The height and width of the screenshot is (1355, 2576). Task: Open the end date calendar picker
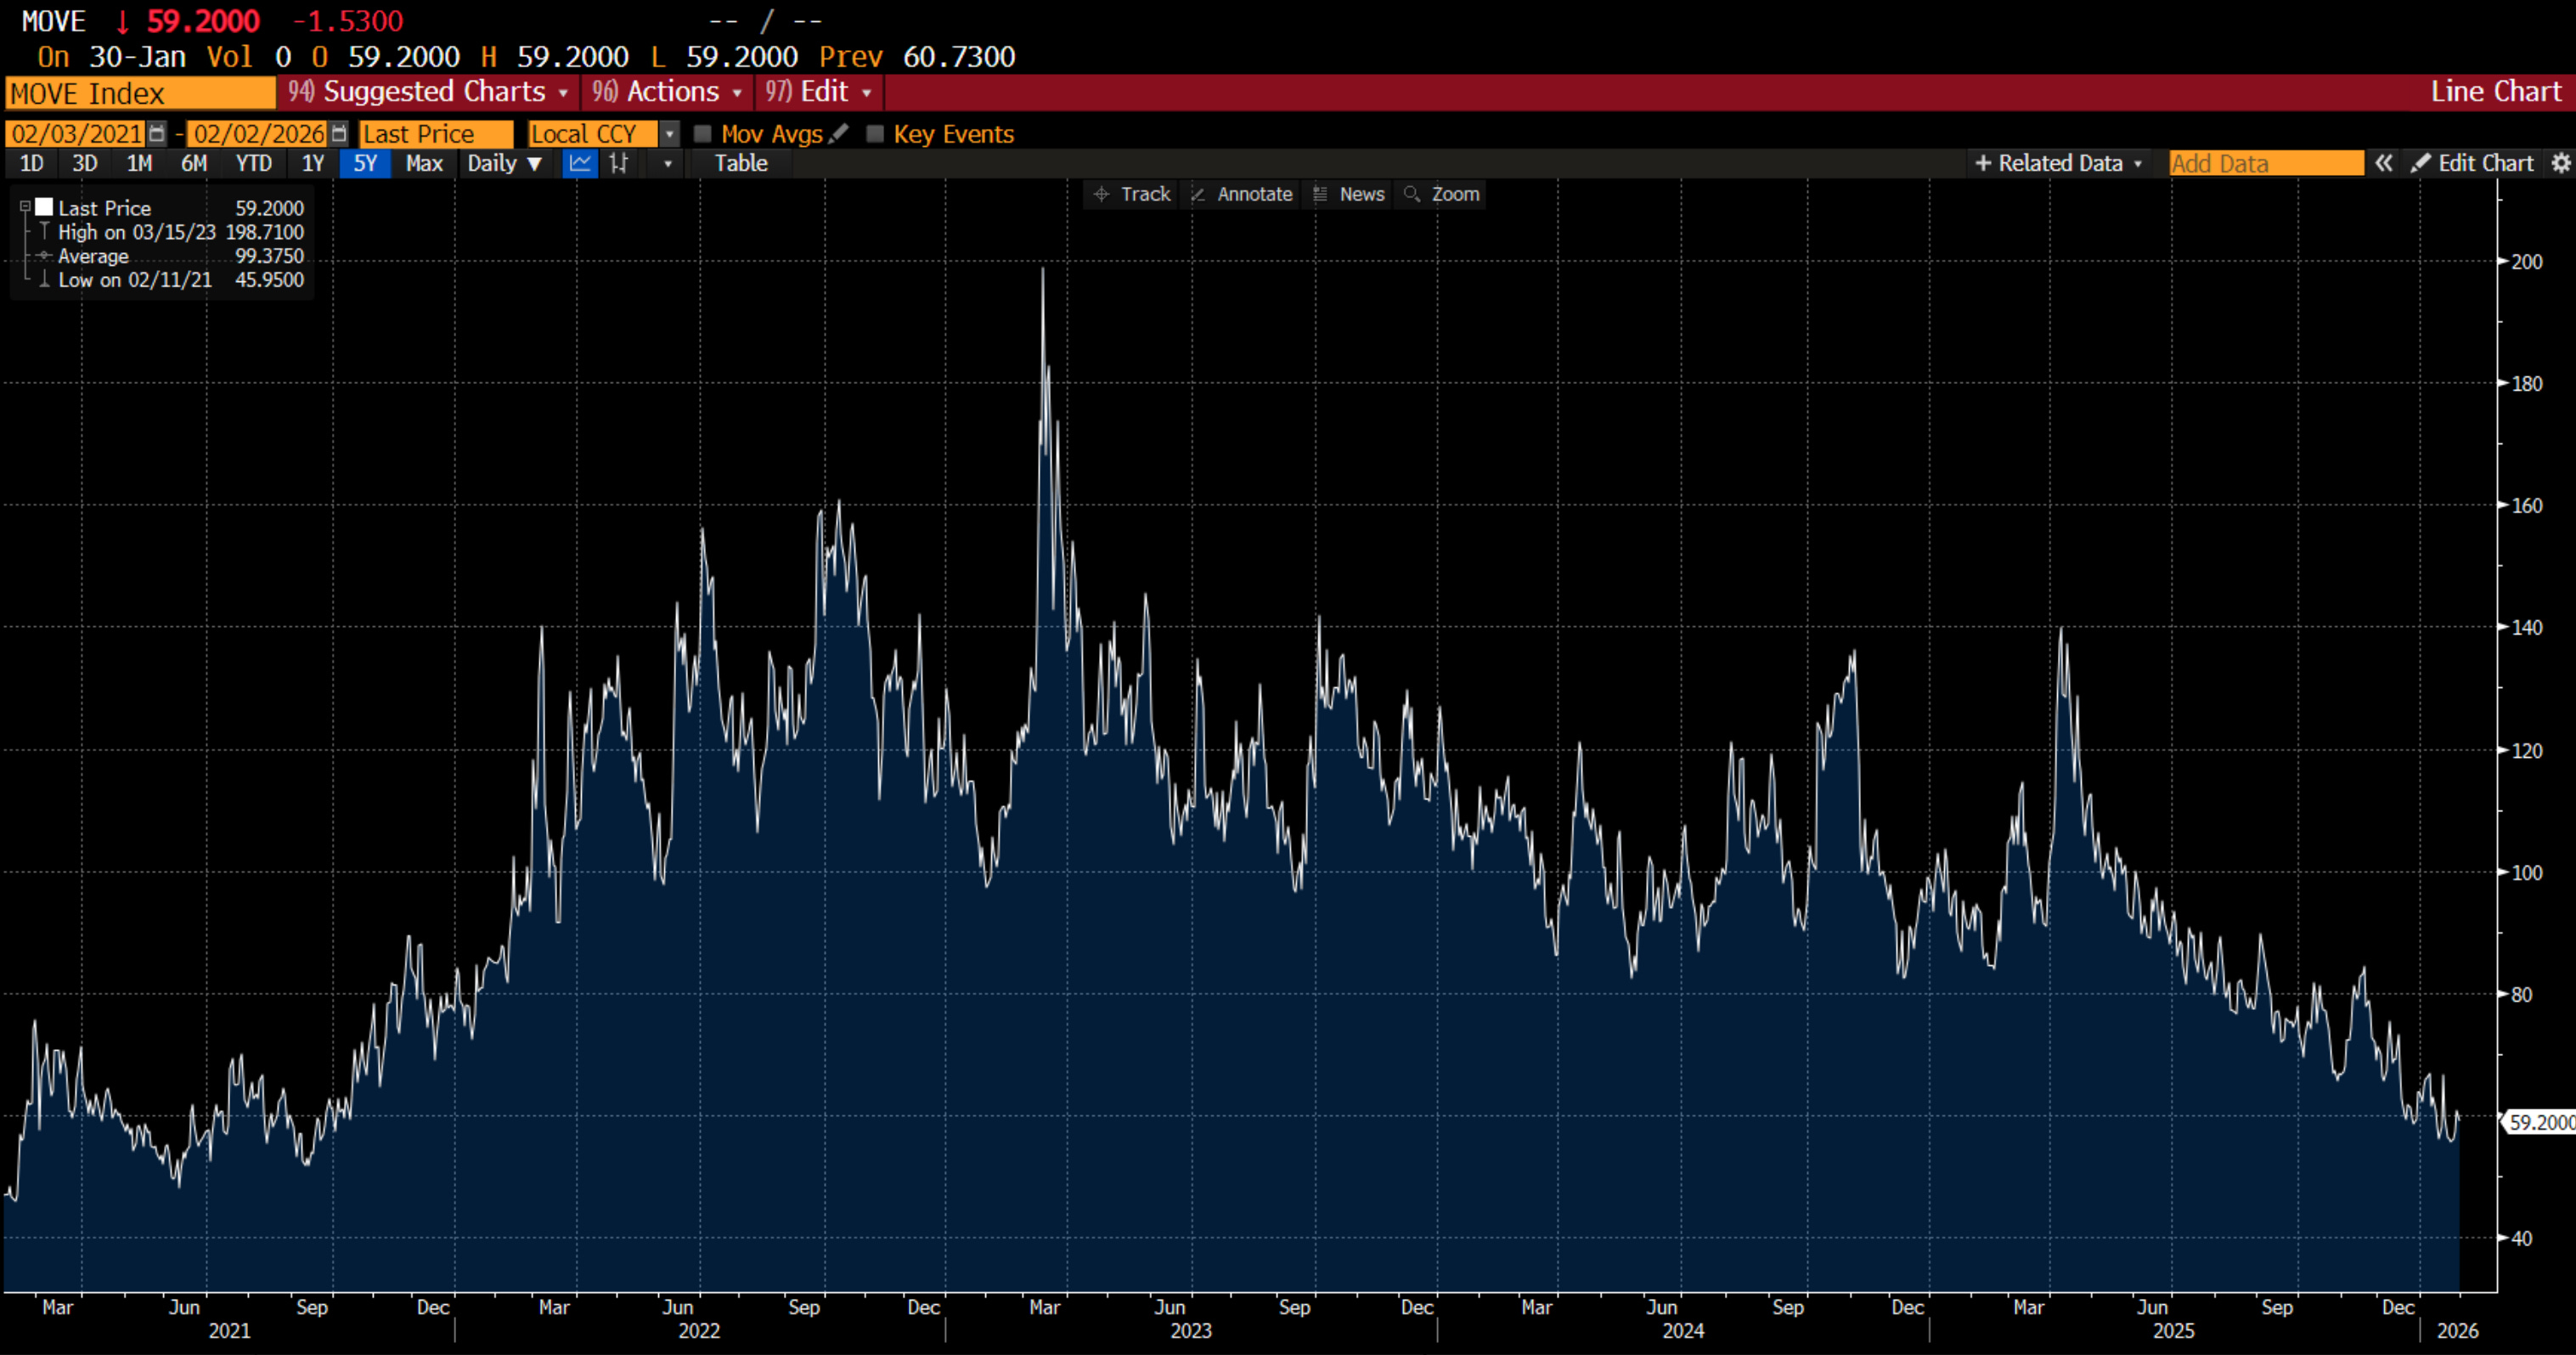click(x=339, y=134)
